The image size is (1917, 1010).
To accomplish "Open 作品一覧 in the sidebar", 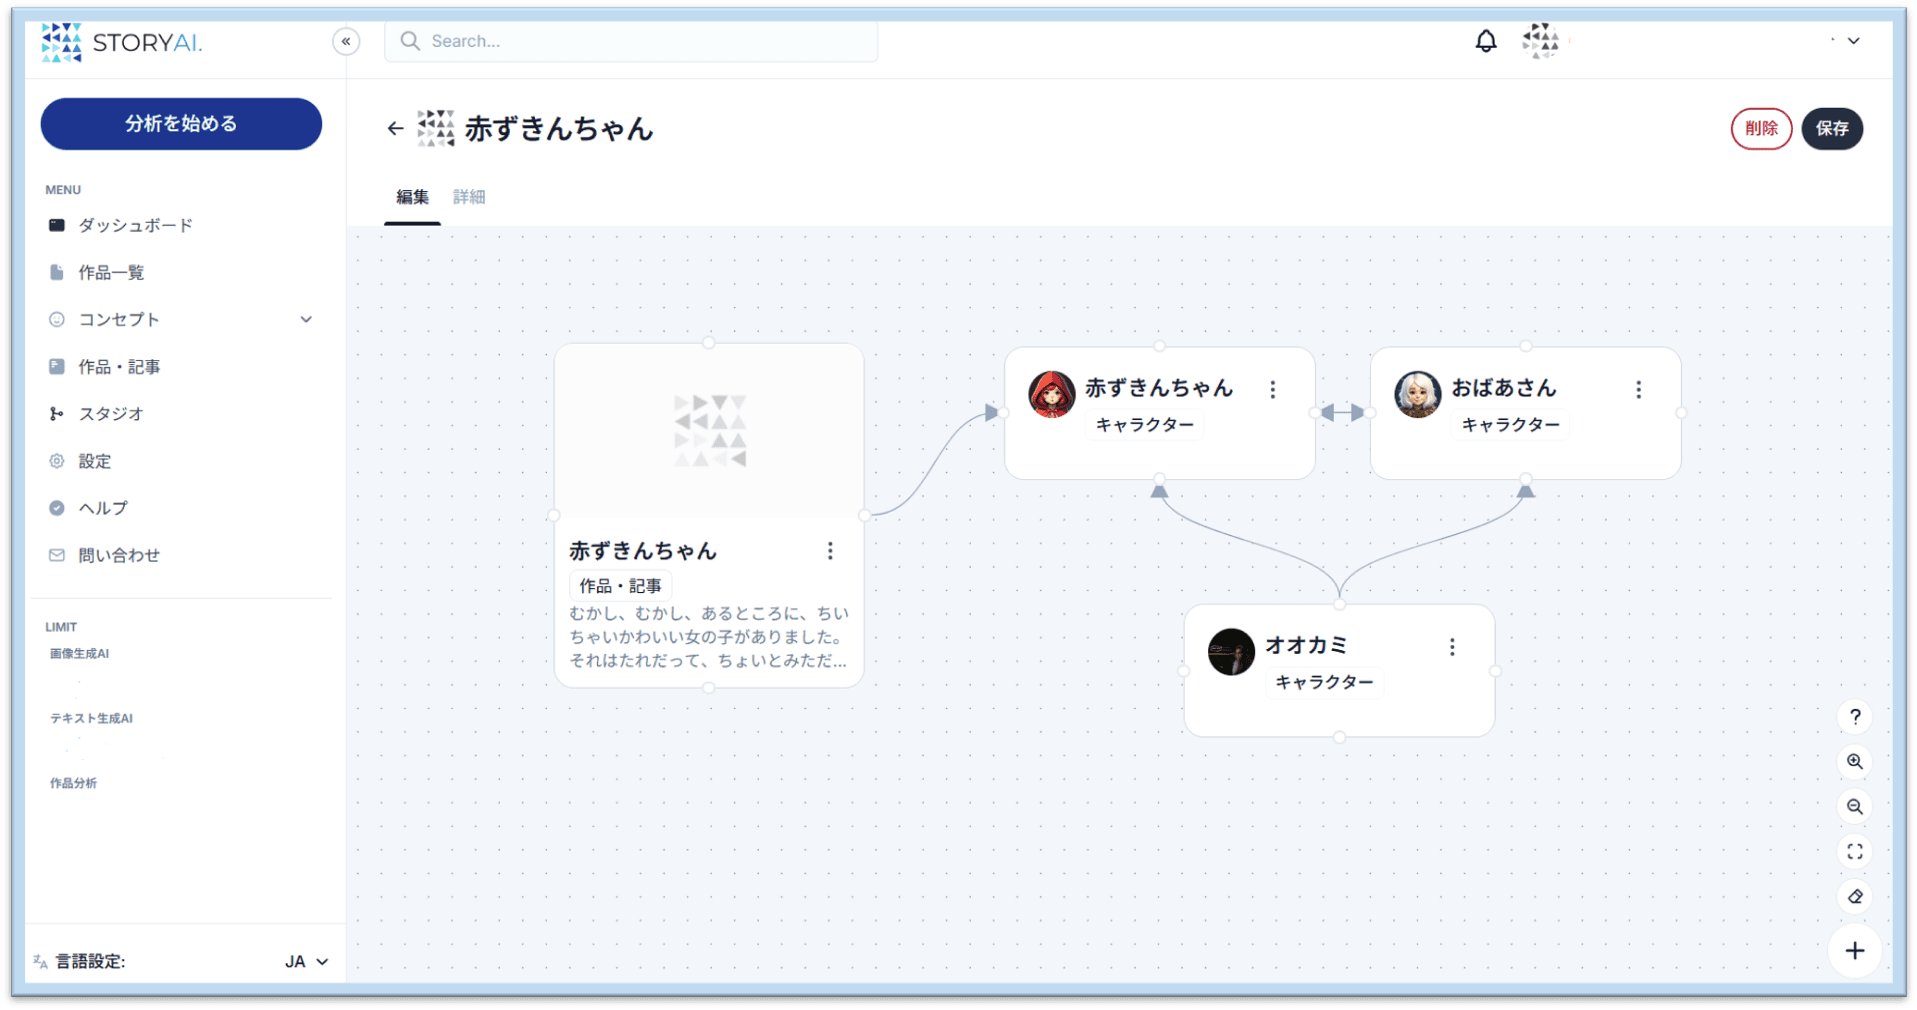I will coord(111,272).
